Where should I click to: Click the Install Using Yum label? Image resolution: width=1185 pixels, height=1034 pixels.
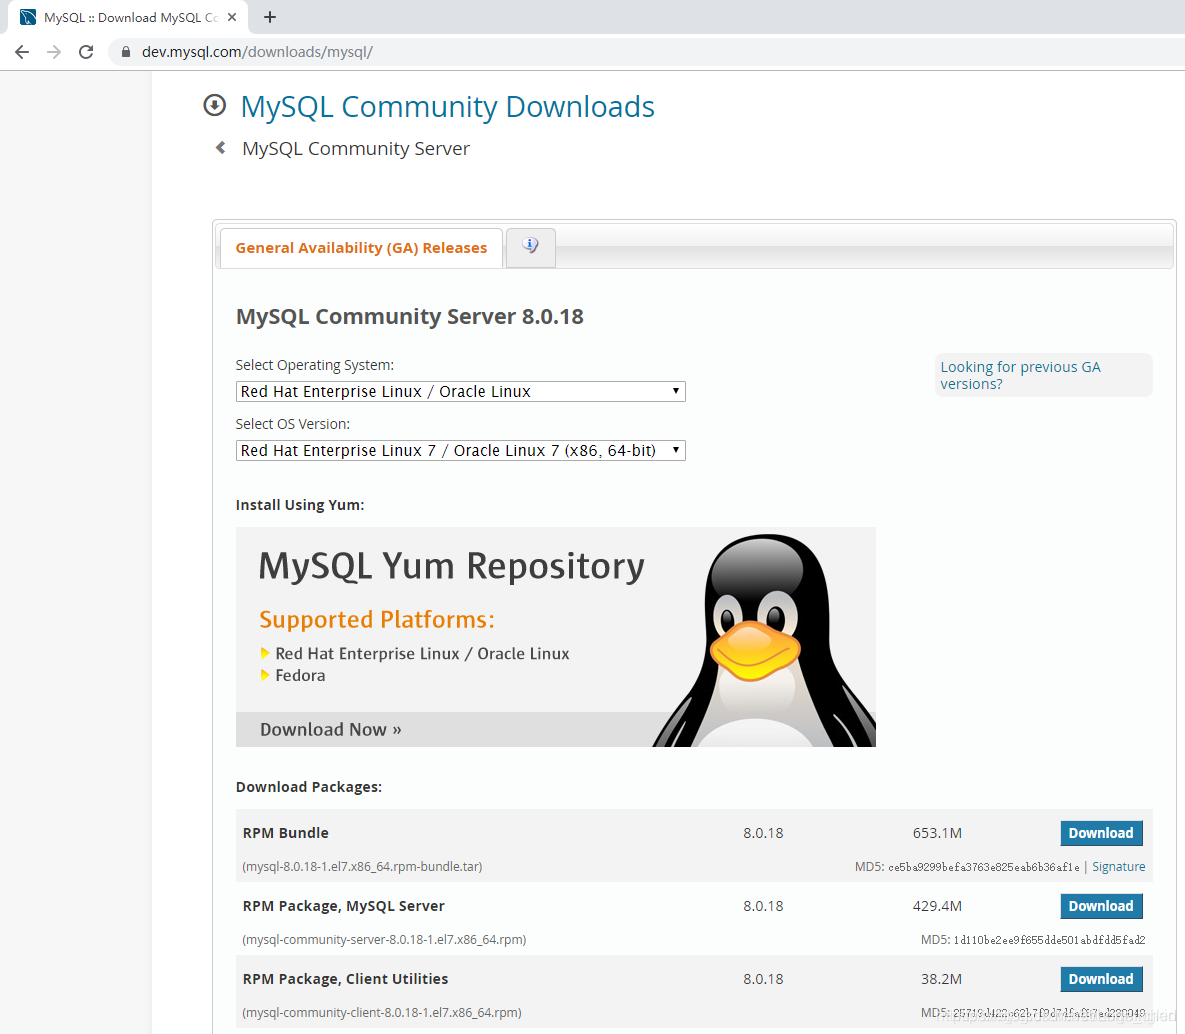(x=300, y=505)
